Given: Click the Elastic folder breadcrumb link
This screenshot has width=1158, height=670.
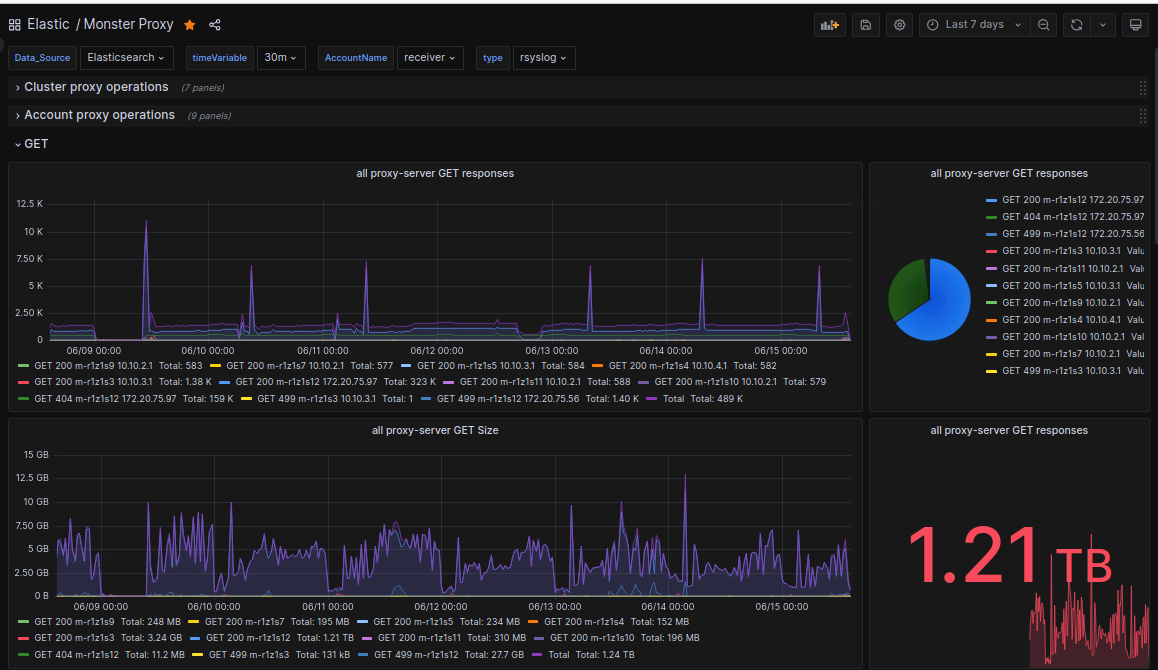Looking at the screenshot, I should click(48, 24).
